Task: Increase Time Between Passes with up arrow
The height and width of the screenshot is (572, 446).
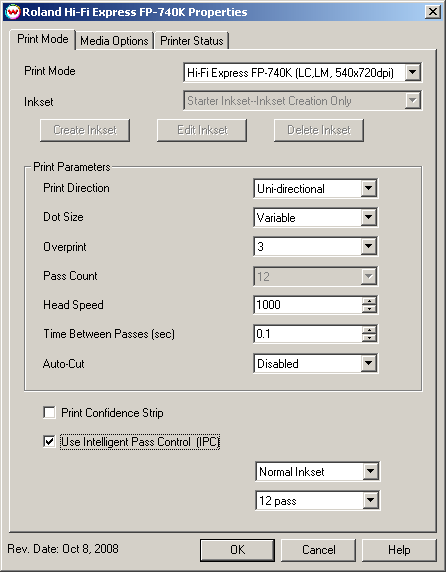Action: click(369, 330)
